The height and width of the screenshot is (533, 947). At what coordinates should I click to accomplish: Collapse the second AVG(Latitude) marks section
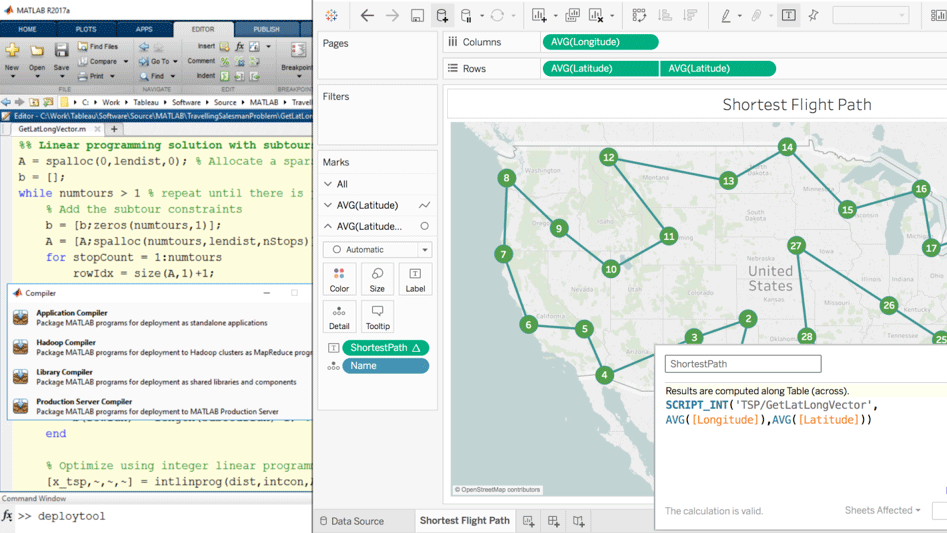328,227
